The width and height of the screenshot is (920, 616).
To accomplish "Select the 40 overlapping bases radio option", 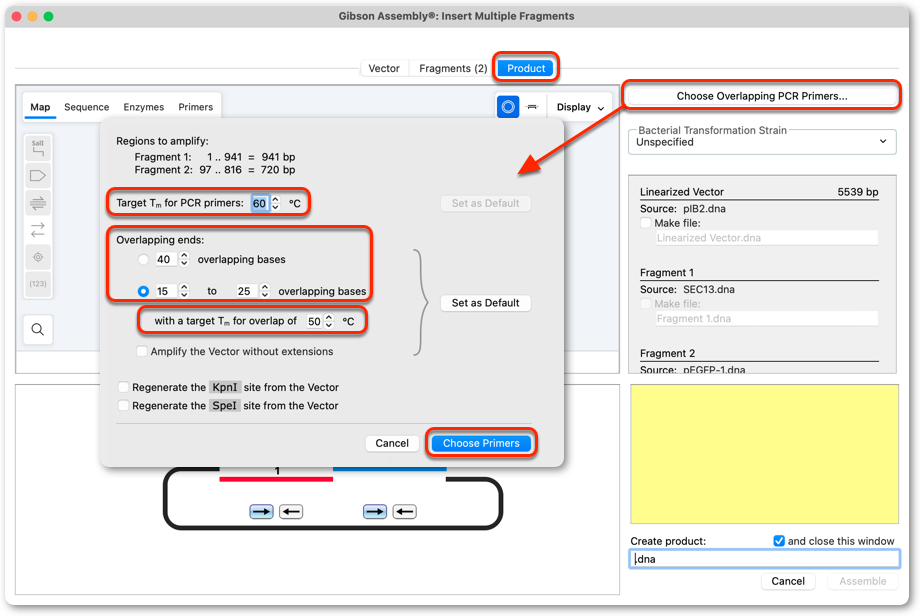I will (x=143, y=259).
